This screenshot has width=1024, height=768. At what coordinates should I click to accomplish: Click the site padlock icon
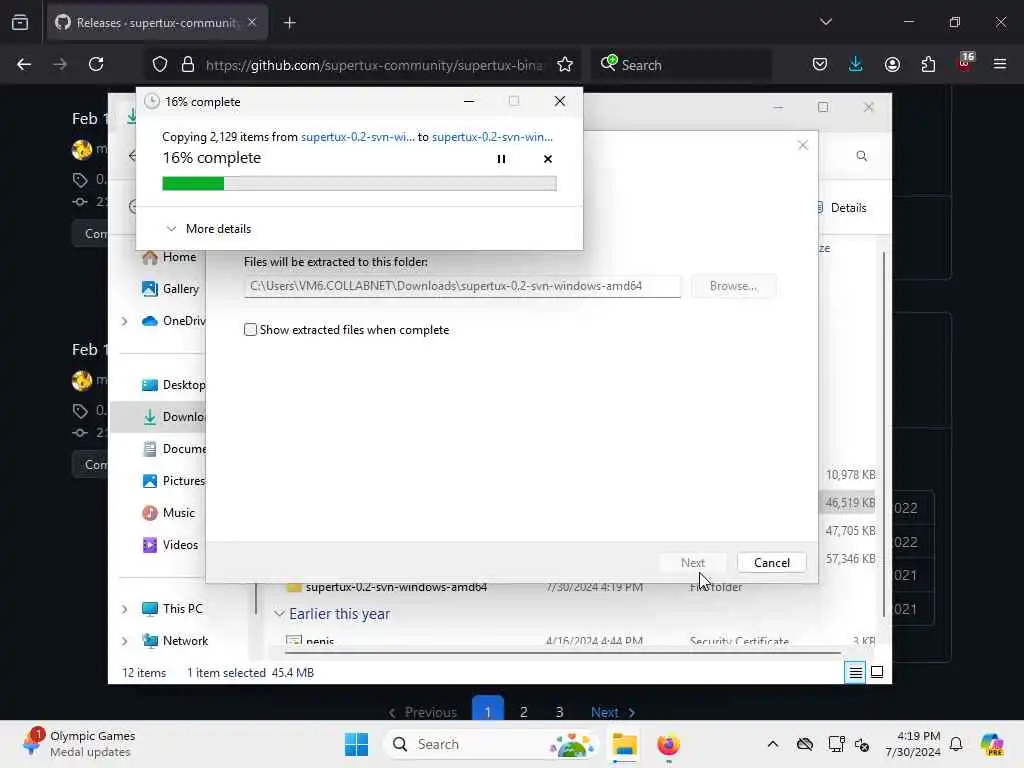[x=188, y=64]
